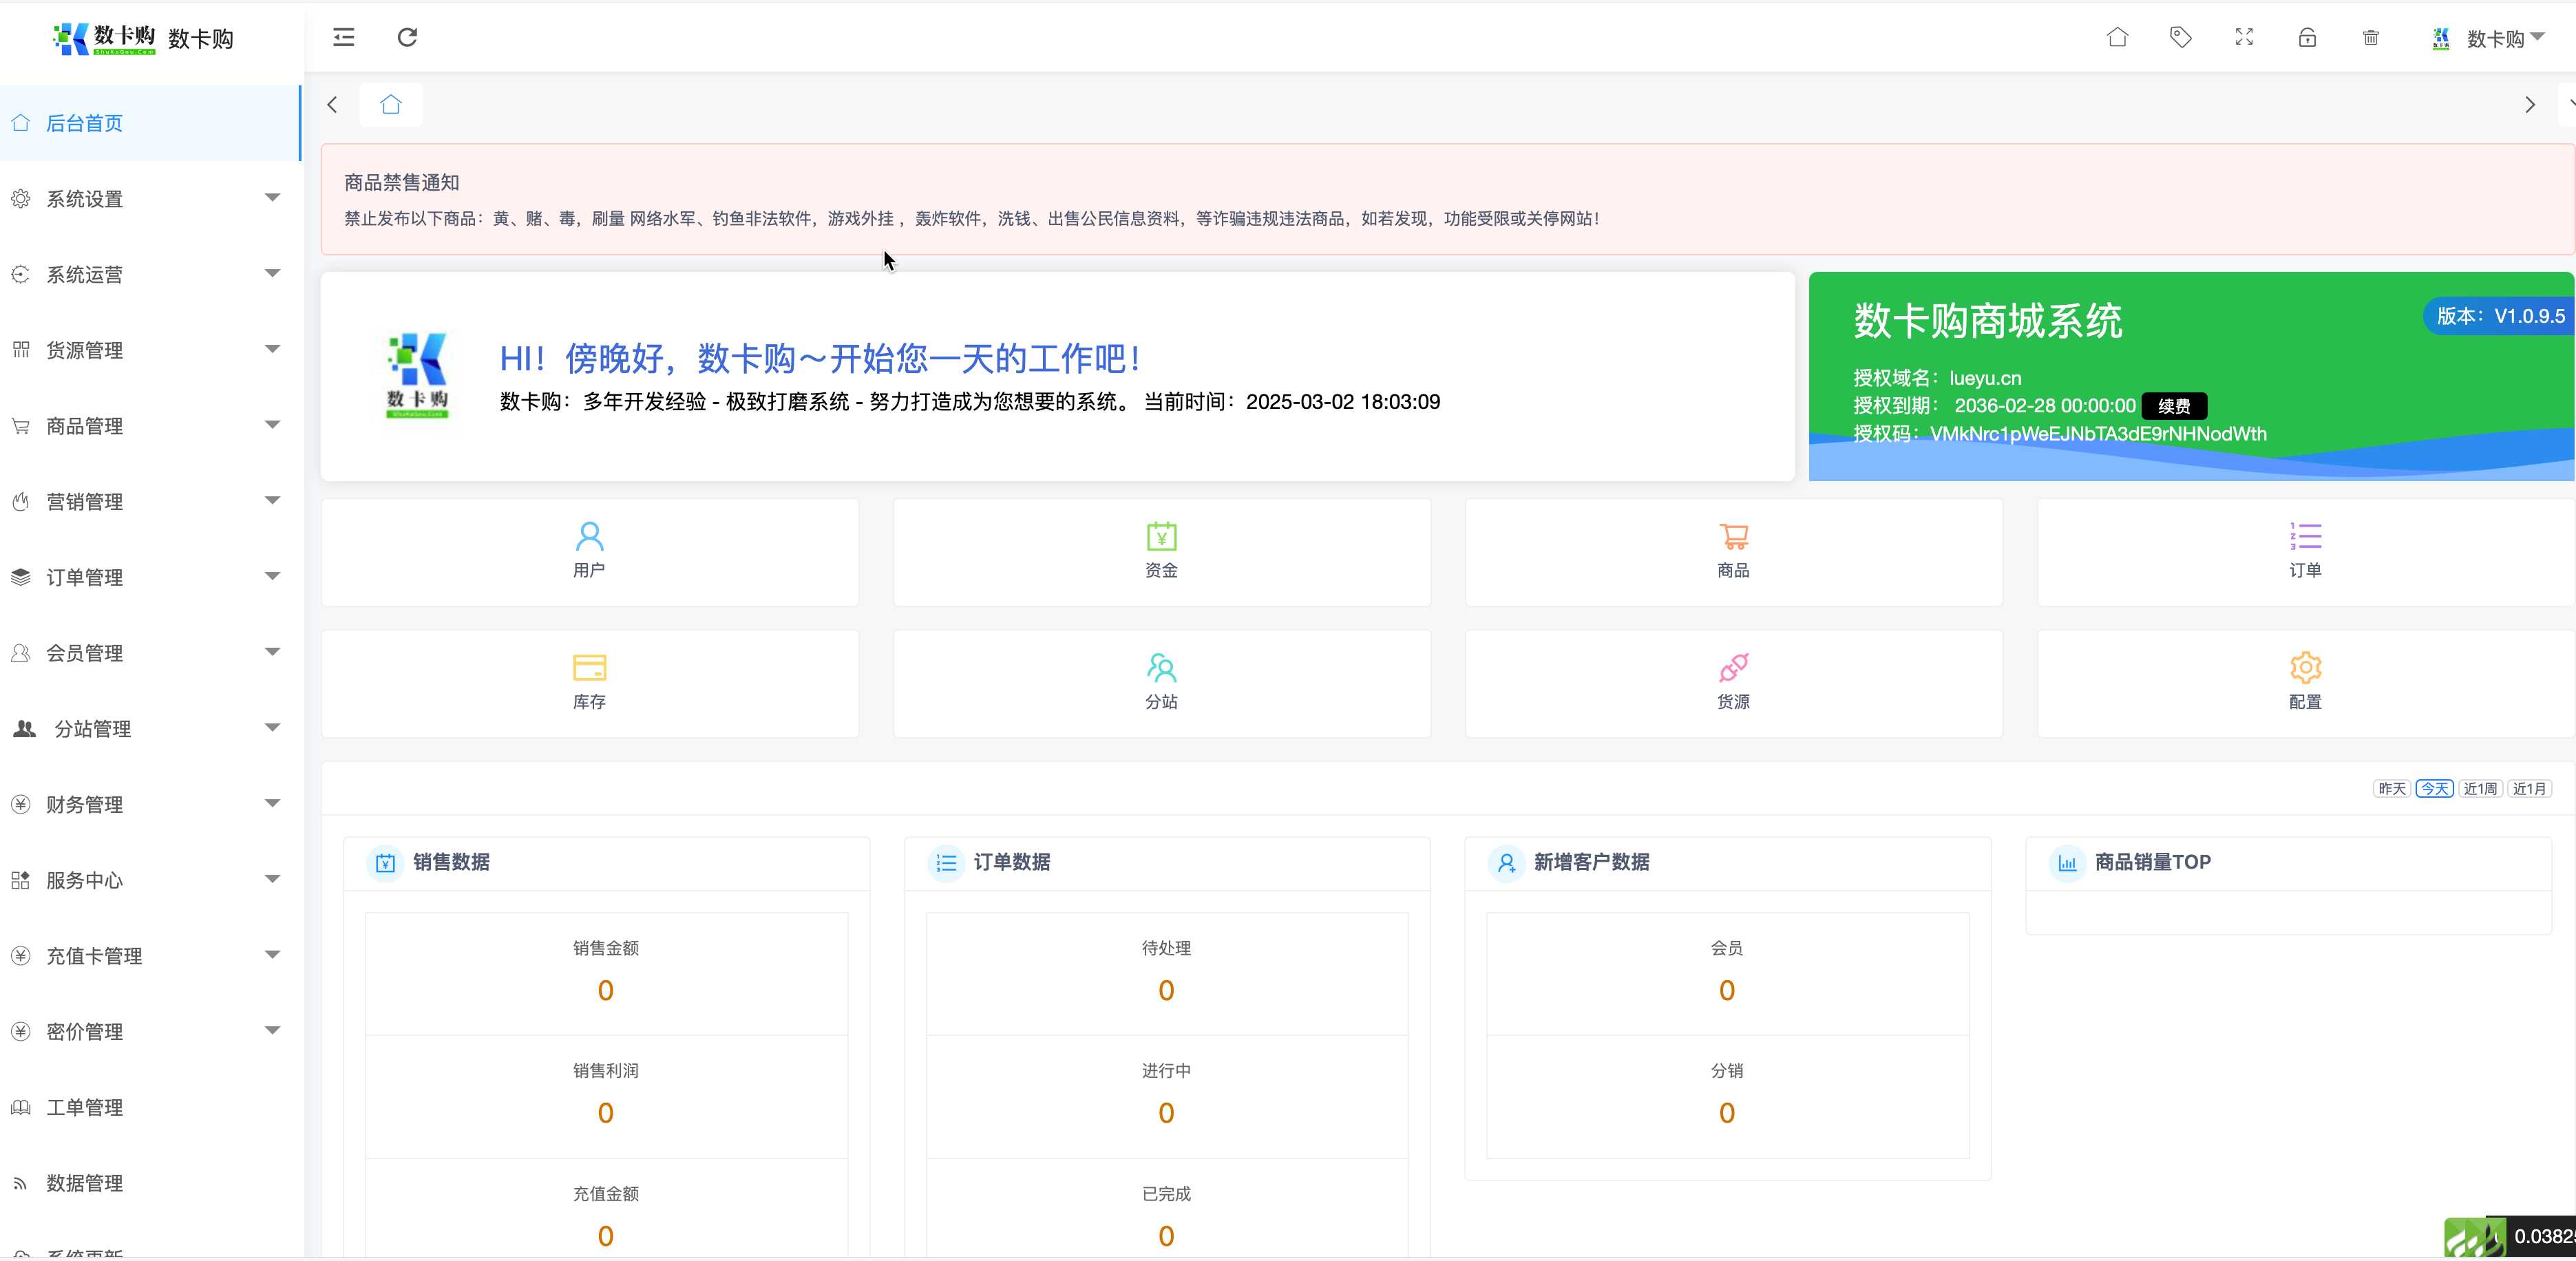Click the lock screen icon

point(2307,38)
